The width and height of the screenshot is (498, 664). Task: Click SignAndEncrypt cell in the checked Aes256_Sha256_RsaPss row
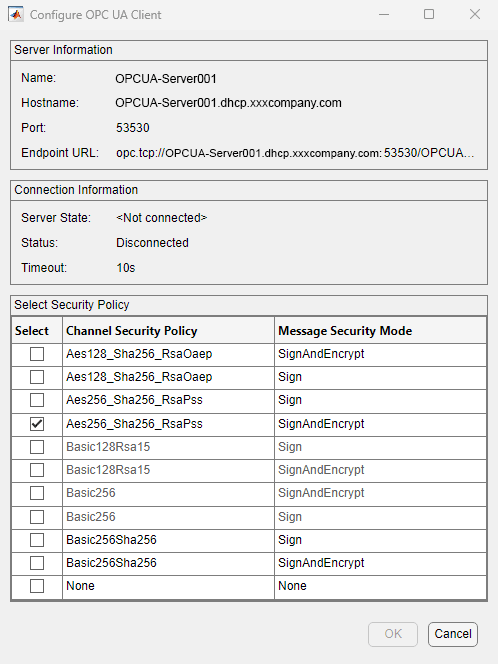(380, 423)
